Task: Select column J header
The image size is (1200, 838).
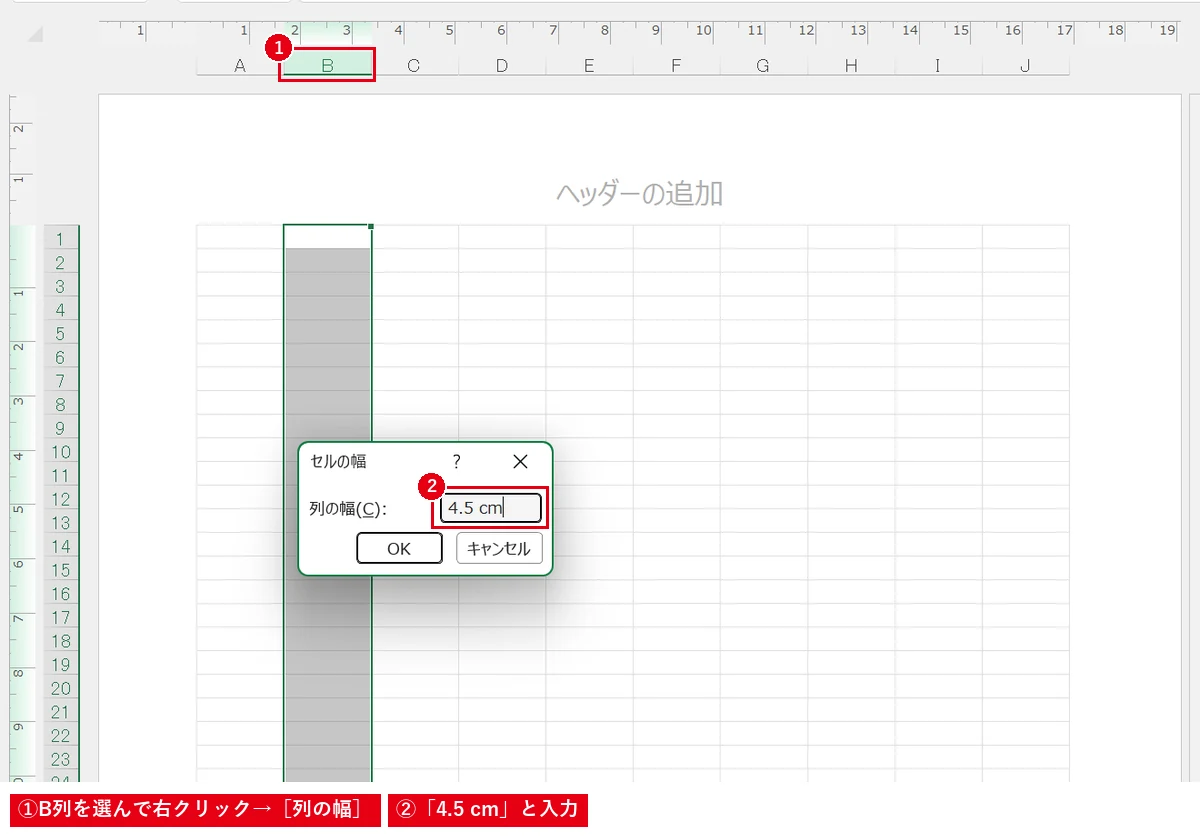Action: pos(1025,66)
